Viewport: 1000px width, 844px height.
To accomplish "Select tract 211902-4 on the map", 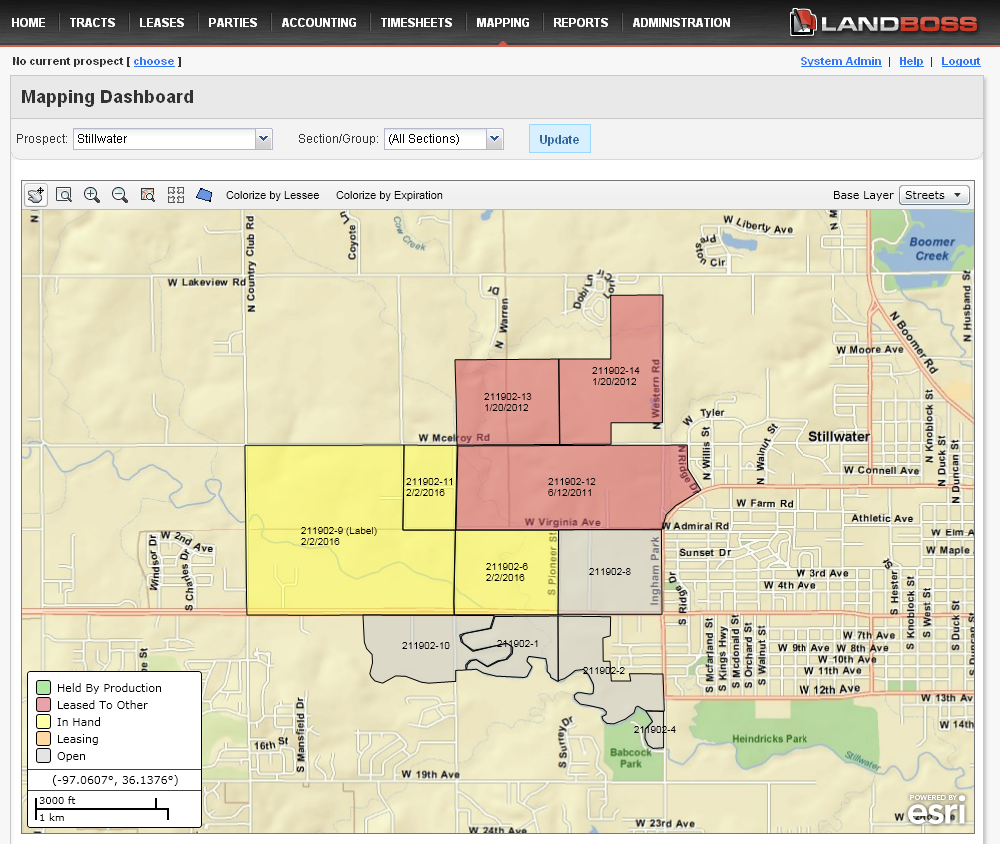I will pyautogui.click(x=655, y=730).
